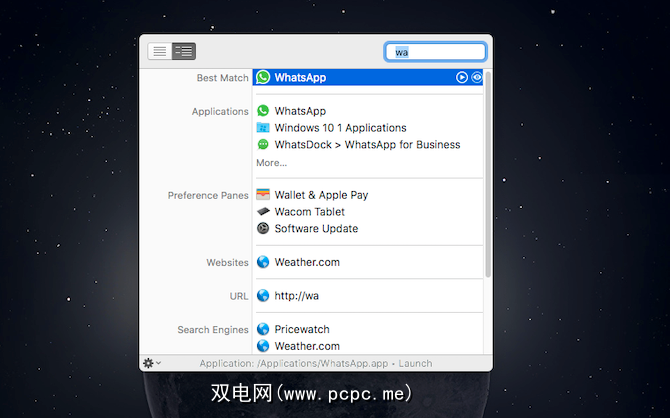Click the WhatsApp icon under Applications
Screen dimensions: 670x418
pyautogui.click(x=263, y=111)
